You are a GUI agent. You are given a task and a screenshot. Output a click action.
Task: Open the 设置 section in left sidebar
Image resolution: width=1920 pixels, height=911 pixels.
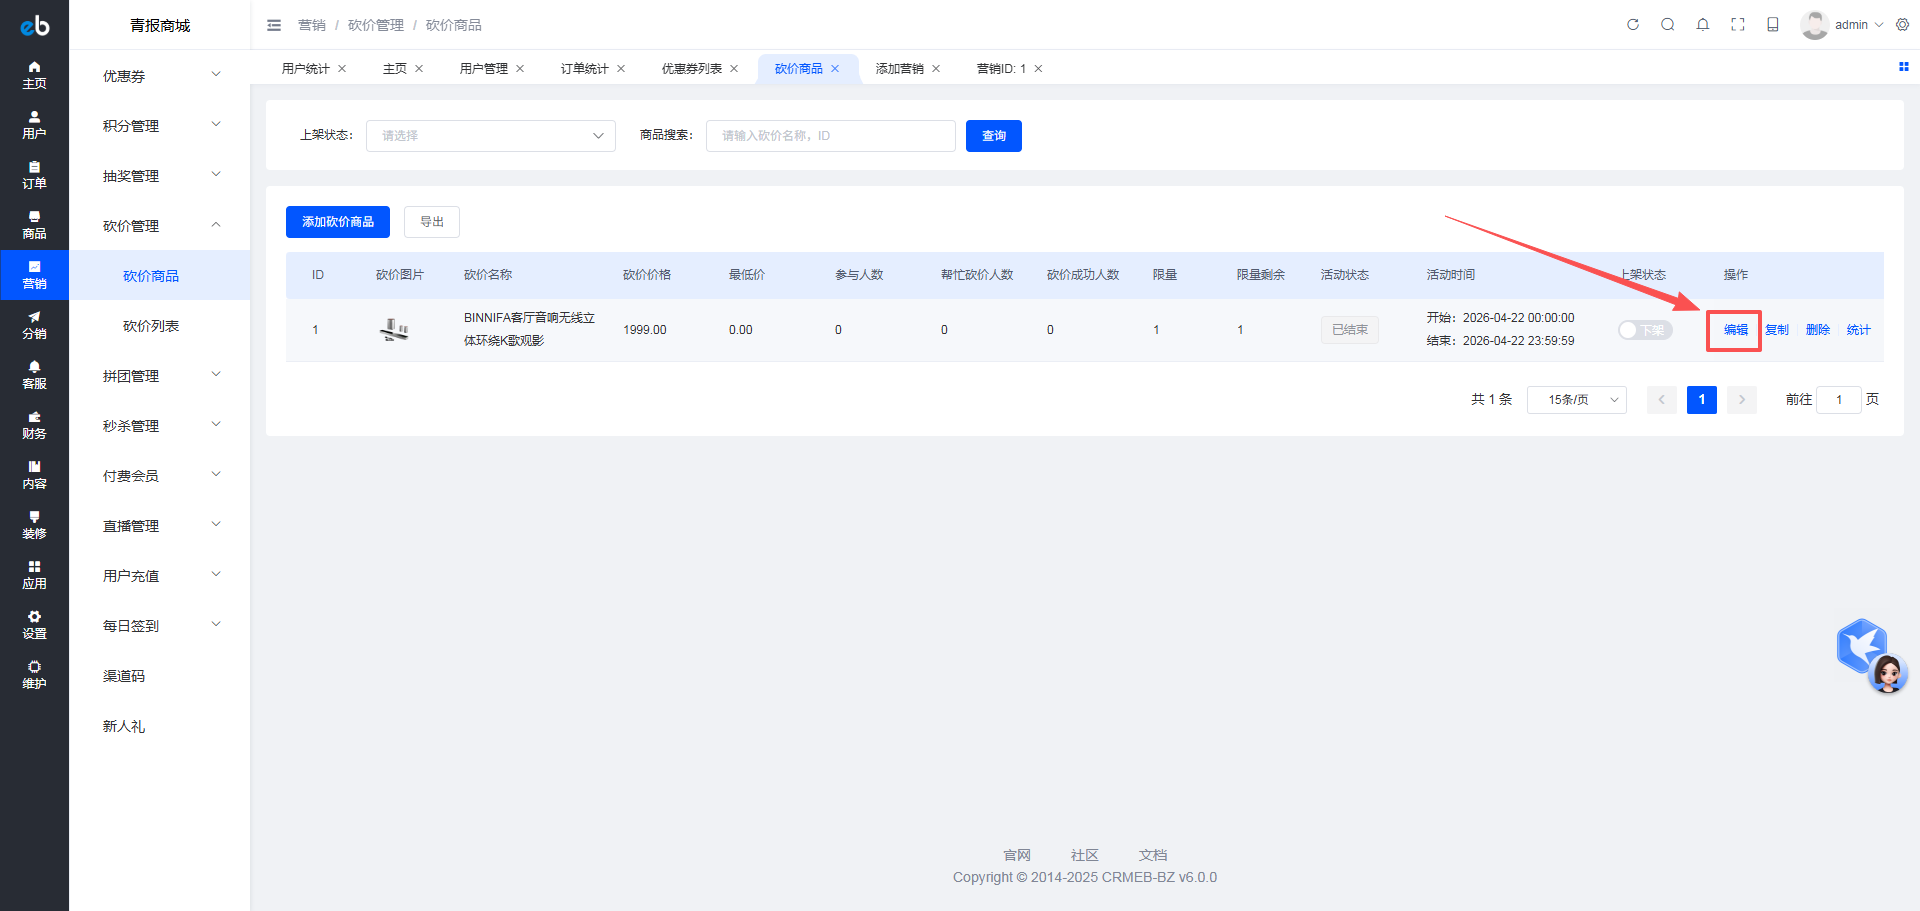pos(34,625)
